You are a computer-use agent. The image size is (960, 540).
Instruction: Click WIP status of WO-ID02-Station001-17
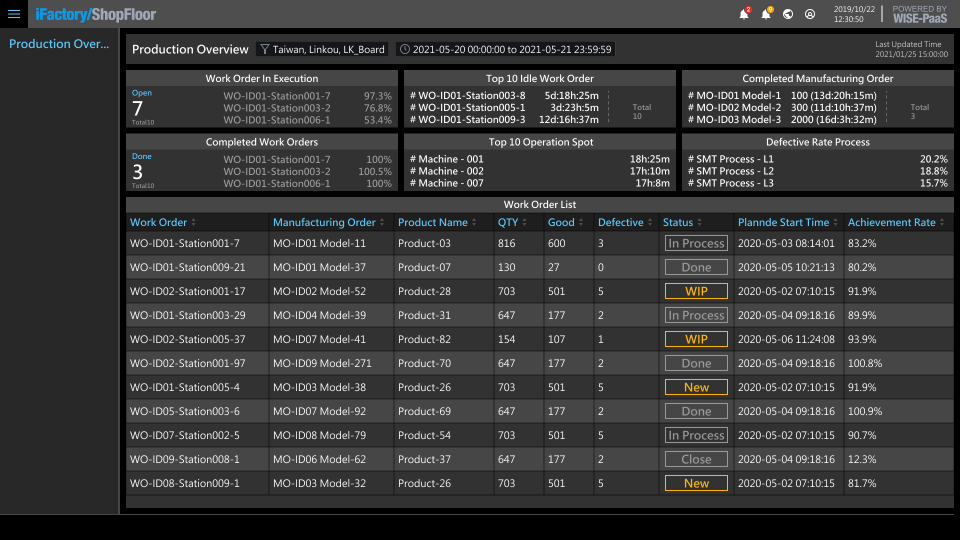[x=696, y=291]
